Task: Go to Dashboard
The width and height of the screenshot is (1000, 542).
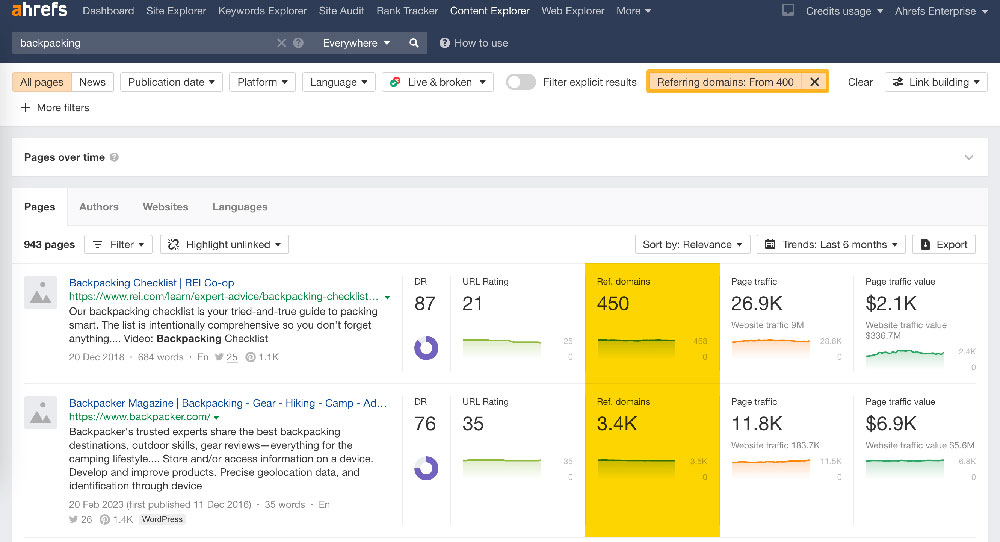Action: point(108,11)
